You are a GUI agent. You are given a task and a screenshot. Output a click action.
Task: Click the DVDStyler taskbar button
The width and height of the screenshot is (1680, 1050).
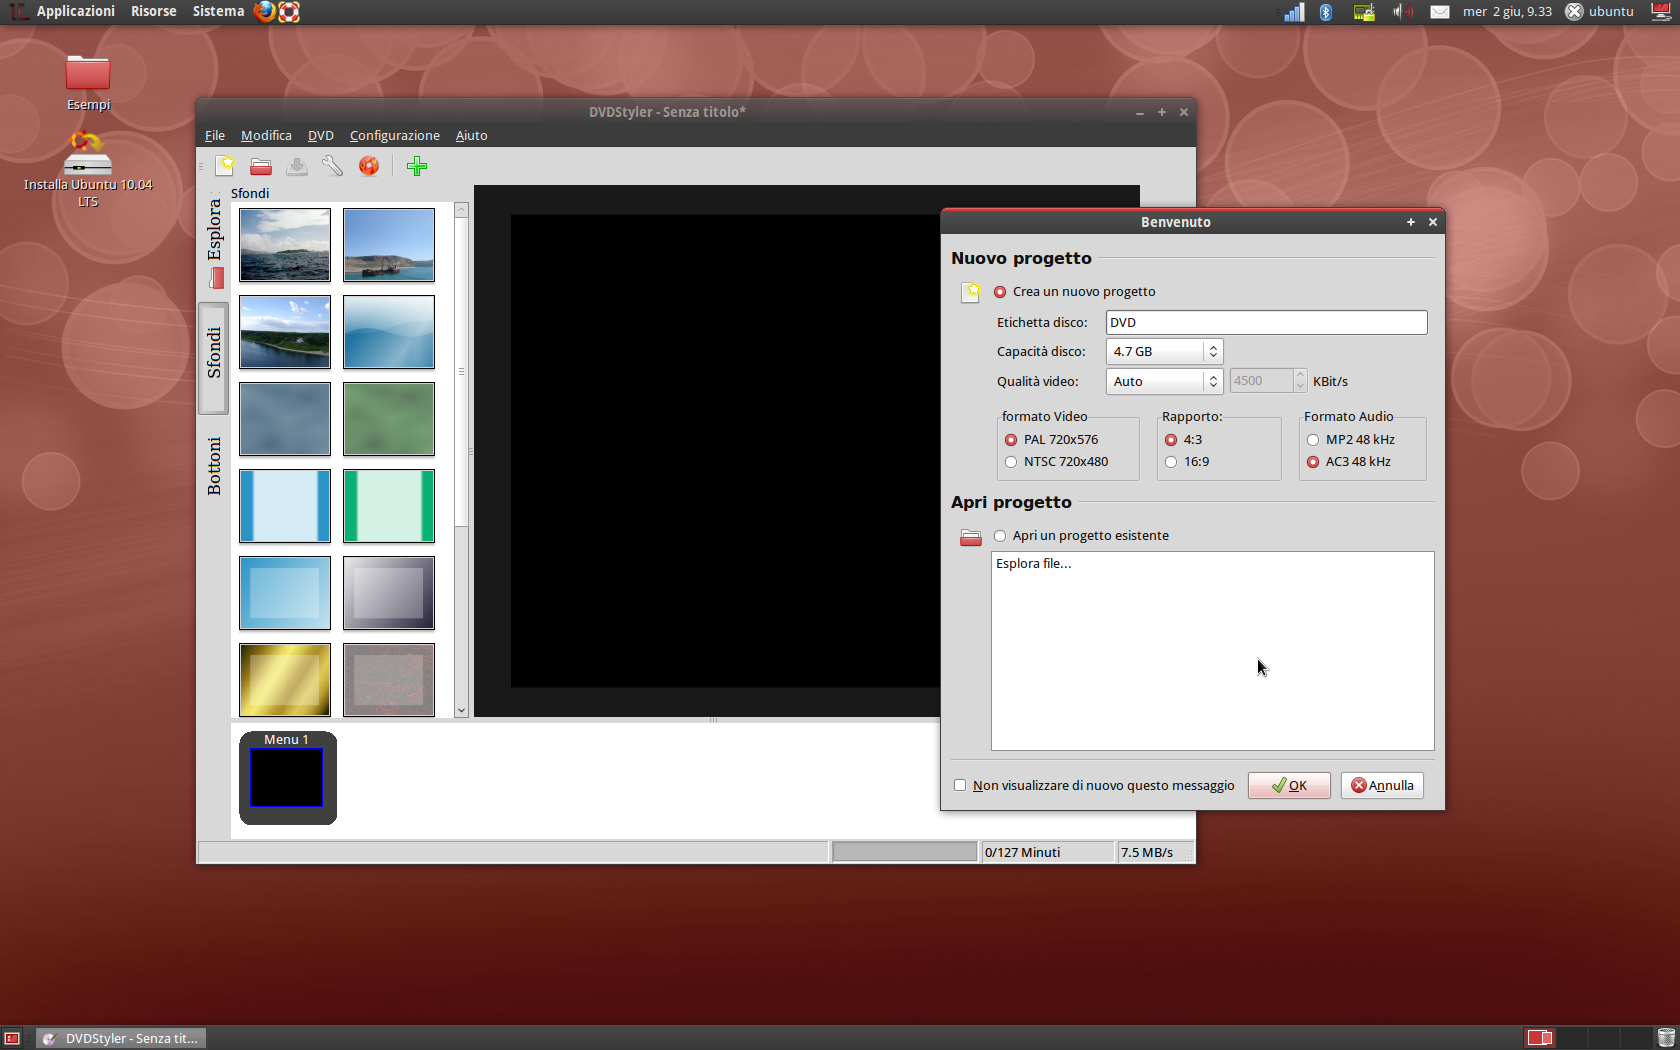121,1038
